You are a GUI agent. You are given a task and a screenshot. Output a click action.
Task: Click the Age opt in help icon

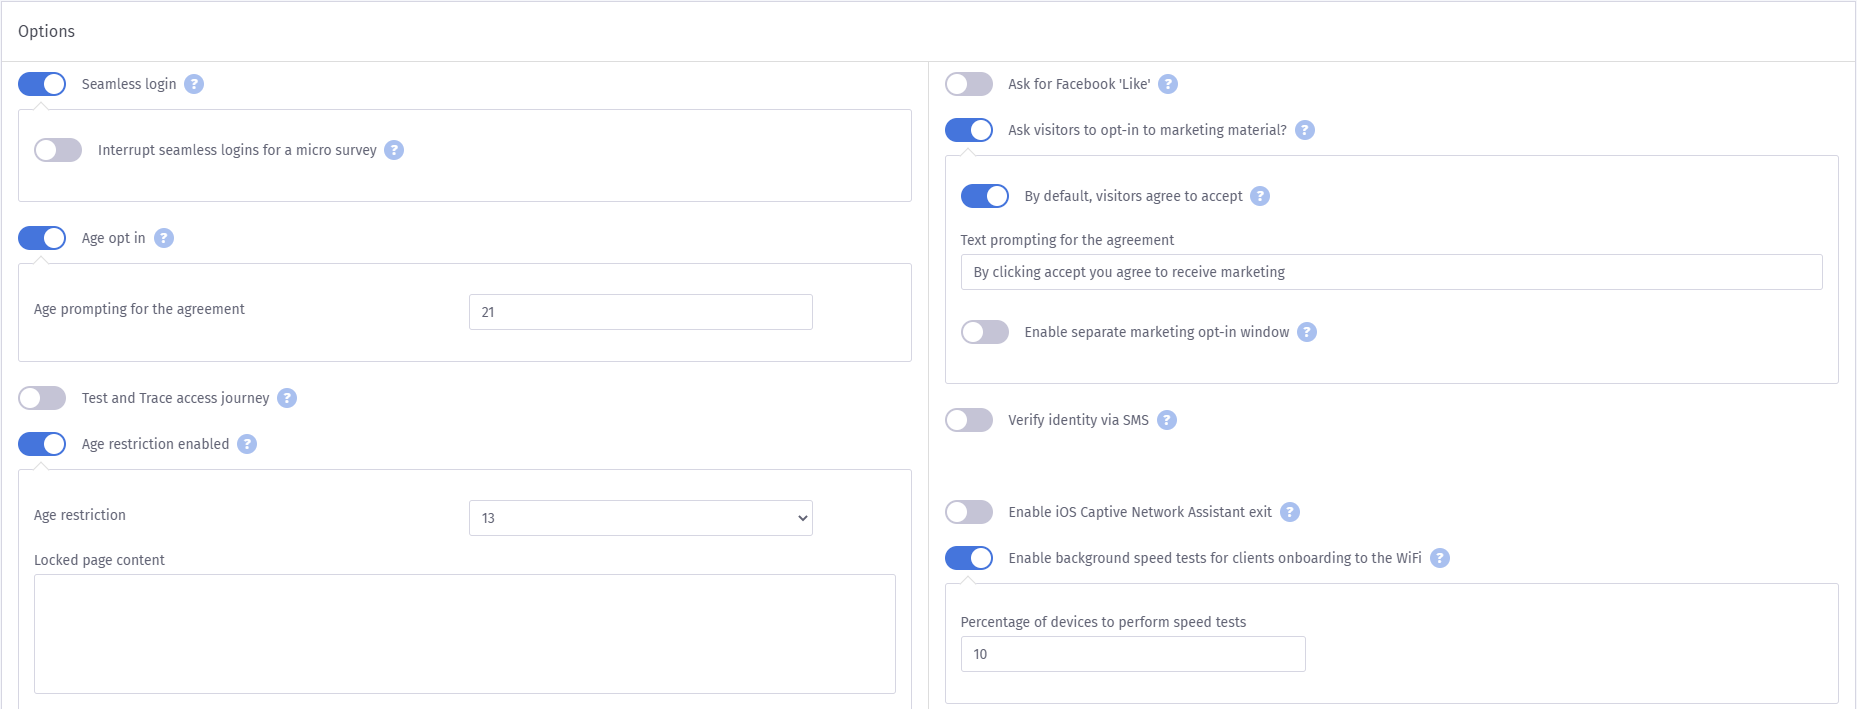tap(164, 238)
